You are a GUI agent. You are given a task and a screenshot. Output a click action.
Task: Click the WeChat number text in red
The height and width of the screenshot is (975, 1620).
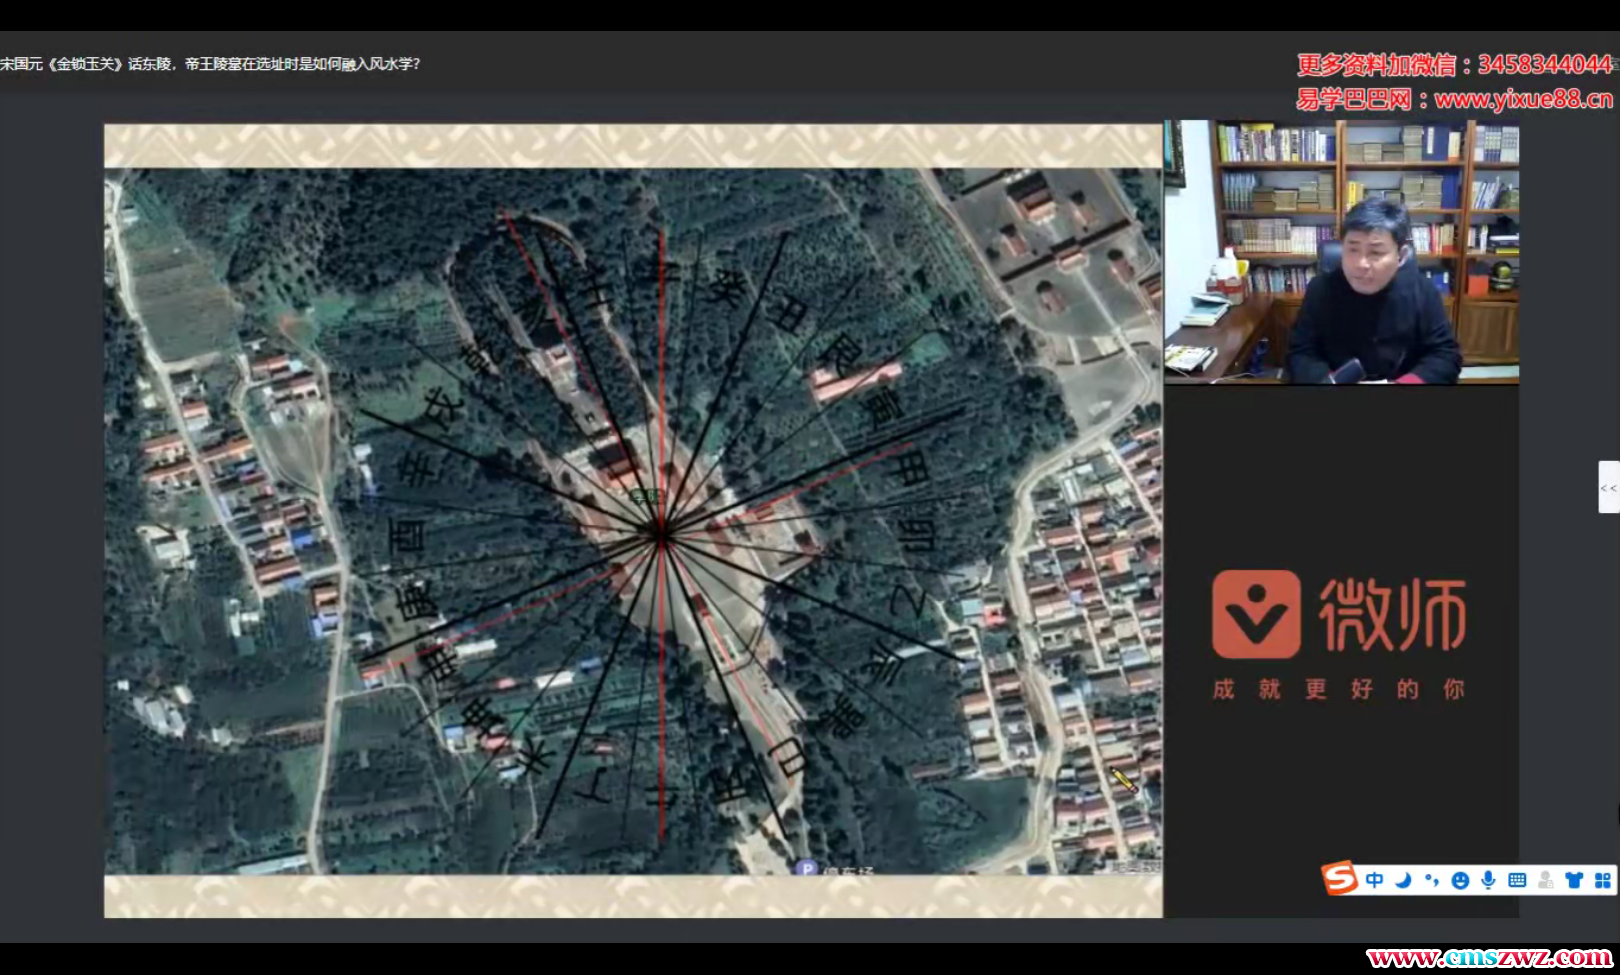1544,65
